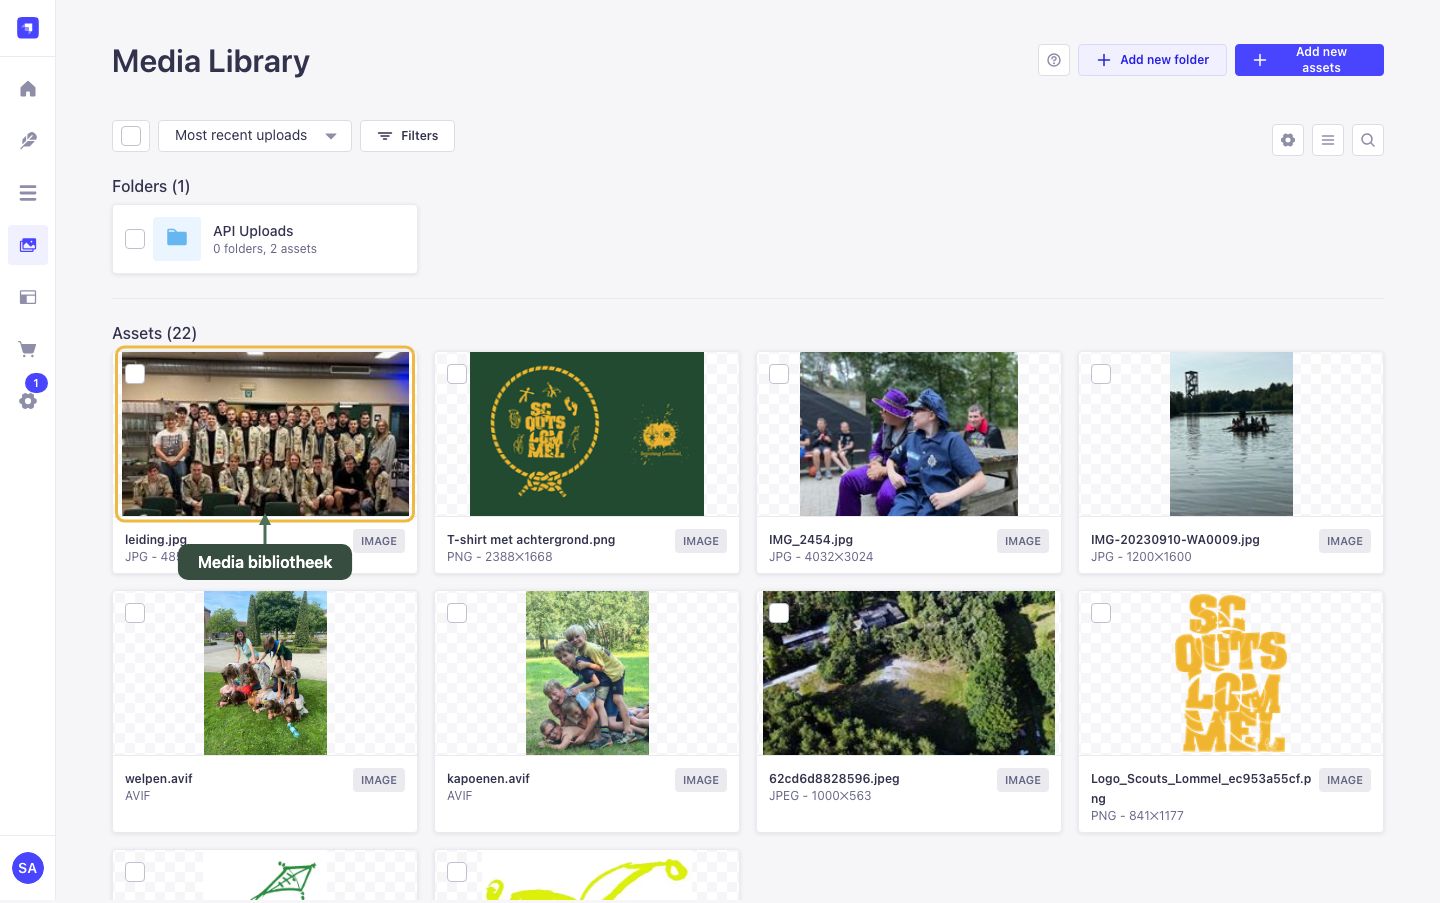Click the 'JPG - 4032✕3024' dimensions text

[821, 557]
